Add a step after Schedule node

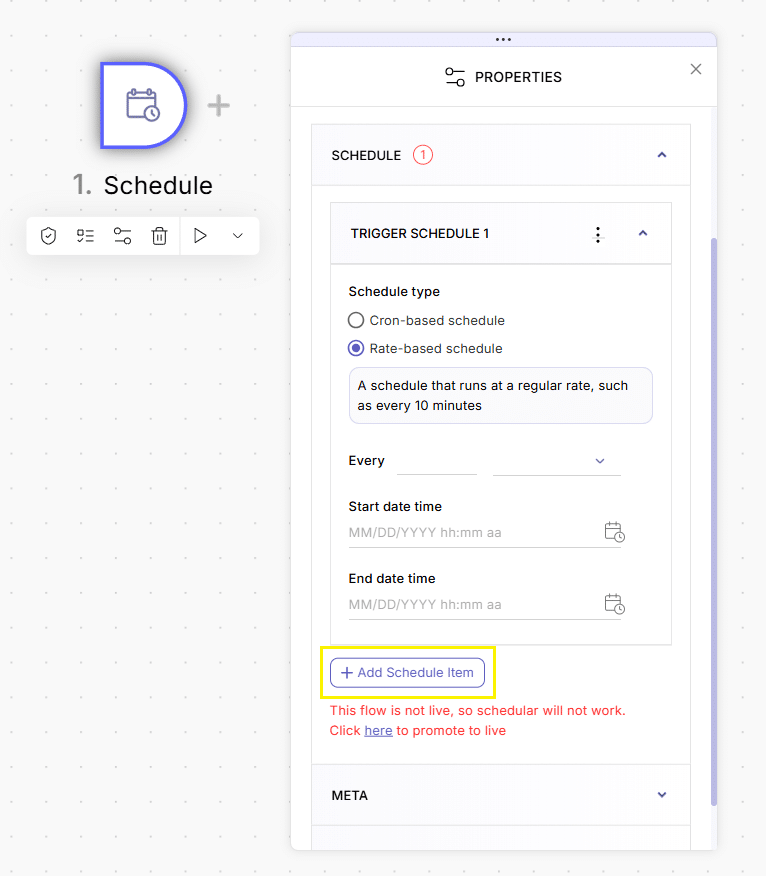218,106
